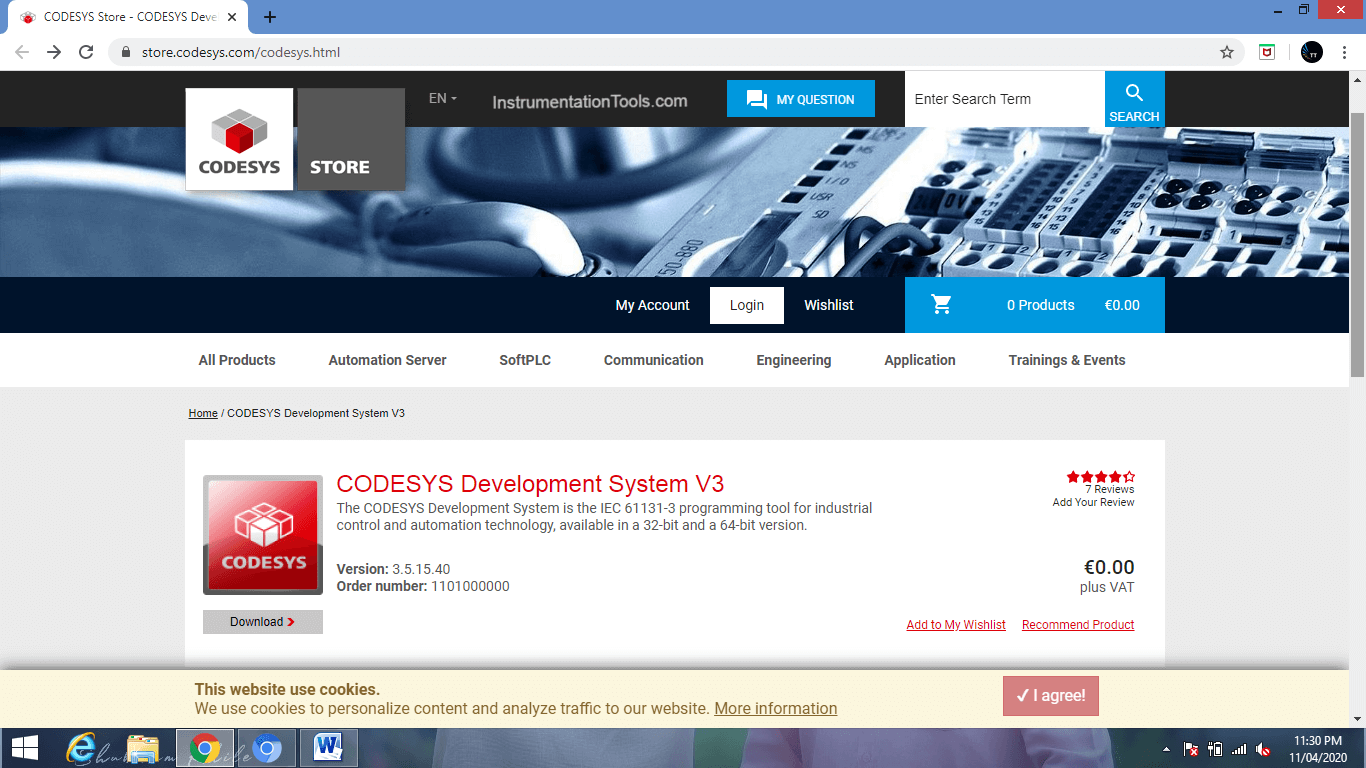Open the Wishlist link

829,305
